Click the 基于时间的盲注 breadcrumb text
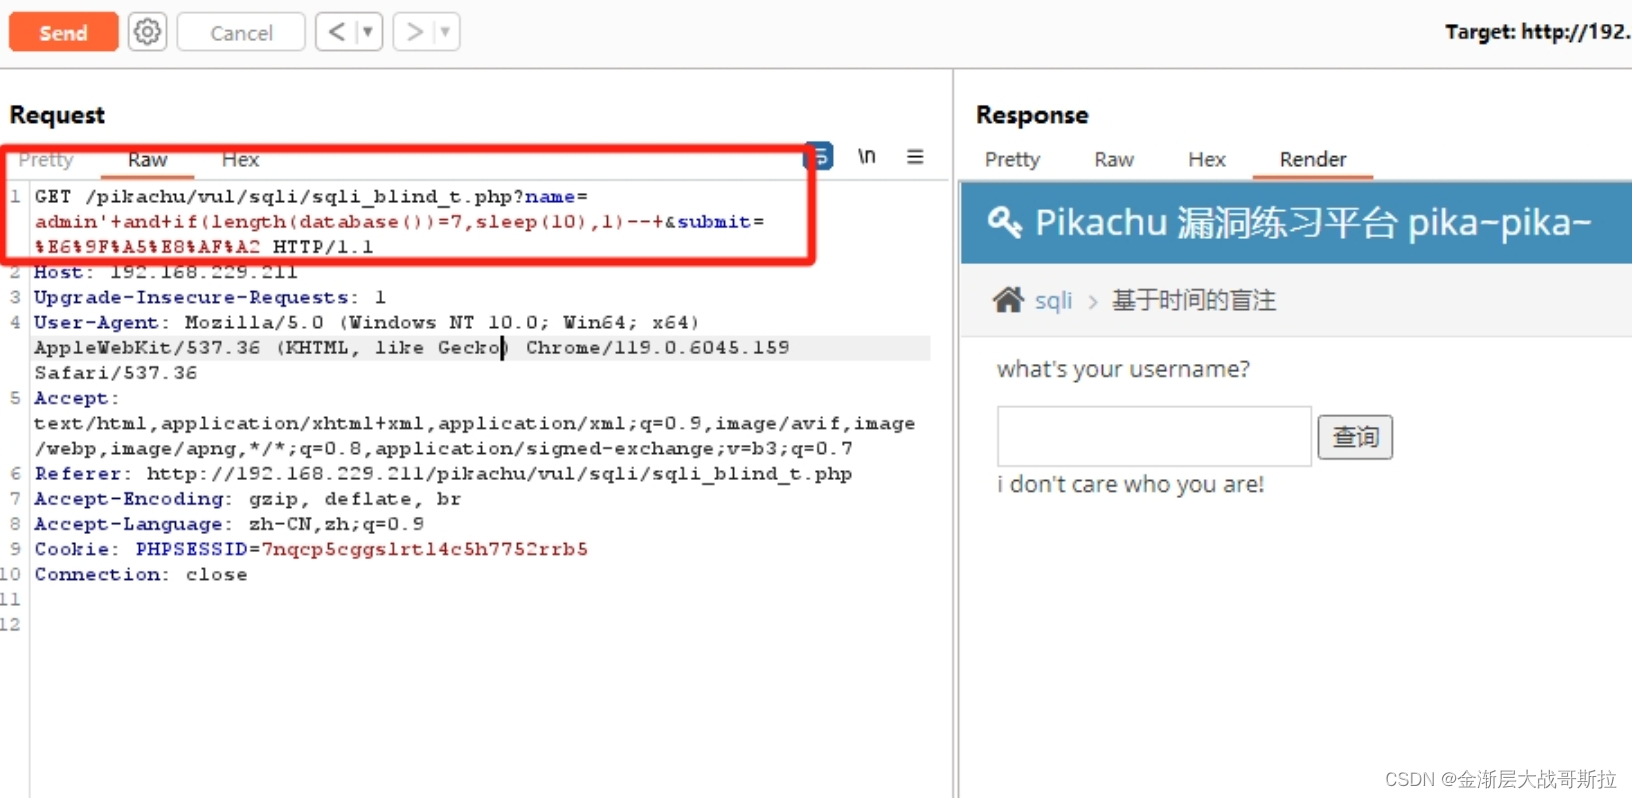The width and height of the screenshot is (1632, 798). 1194,300
